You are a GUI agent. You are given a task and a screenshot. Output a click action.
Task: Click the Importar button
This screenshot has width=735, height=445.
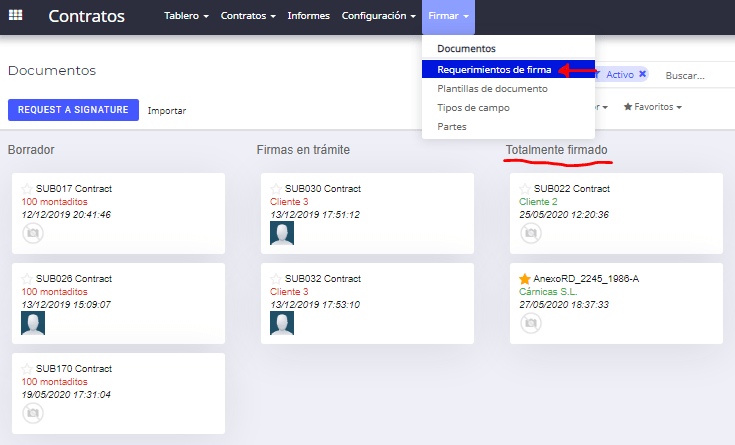coord(167,111)
